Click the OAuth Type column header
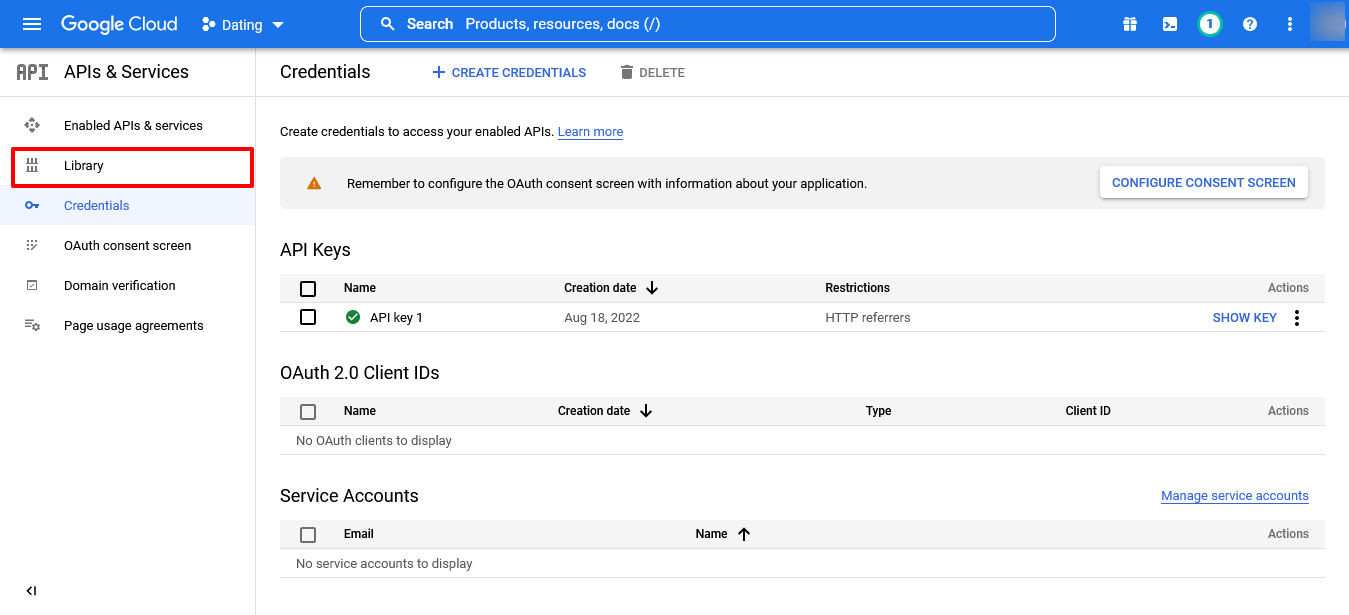 [879, 411]
